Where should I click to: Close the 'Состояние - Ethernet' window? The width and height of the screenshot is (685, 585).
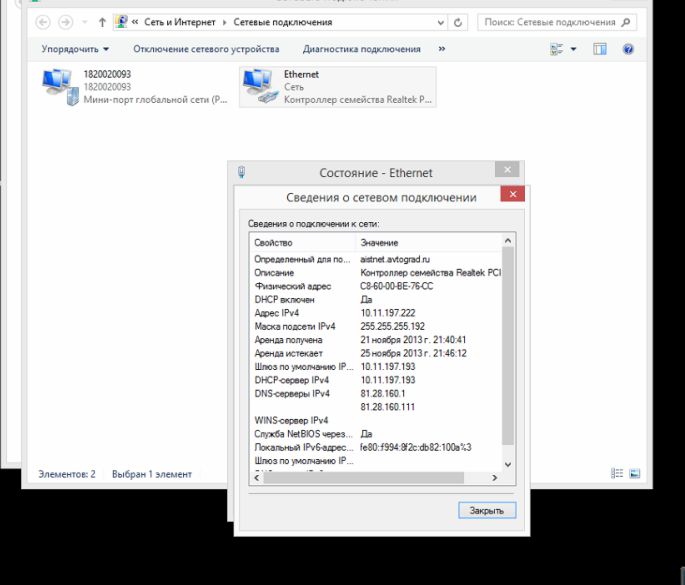507,170
